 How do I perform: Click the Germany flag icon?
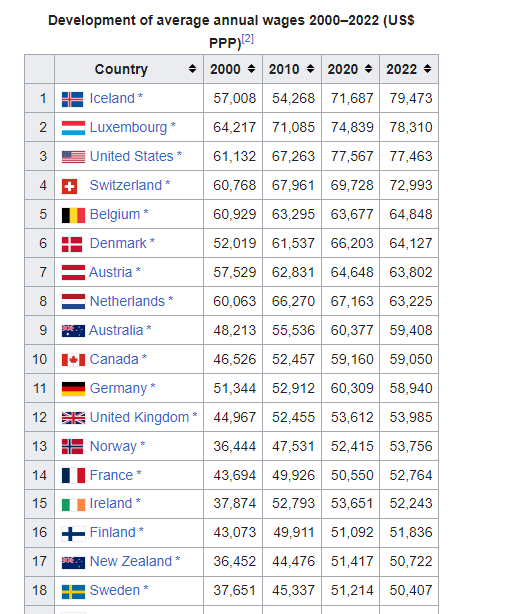pyautogui.click(x=73, y=389)
